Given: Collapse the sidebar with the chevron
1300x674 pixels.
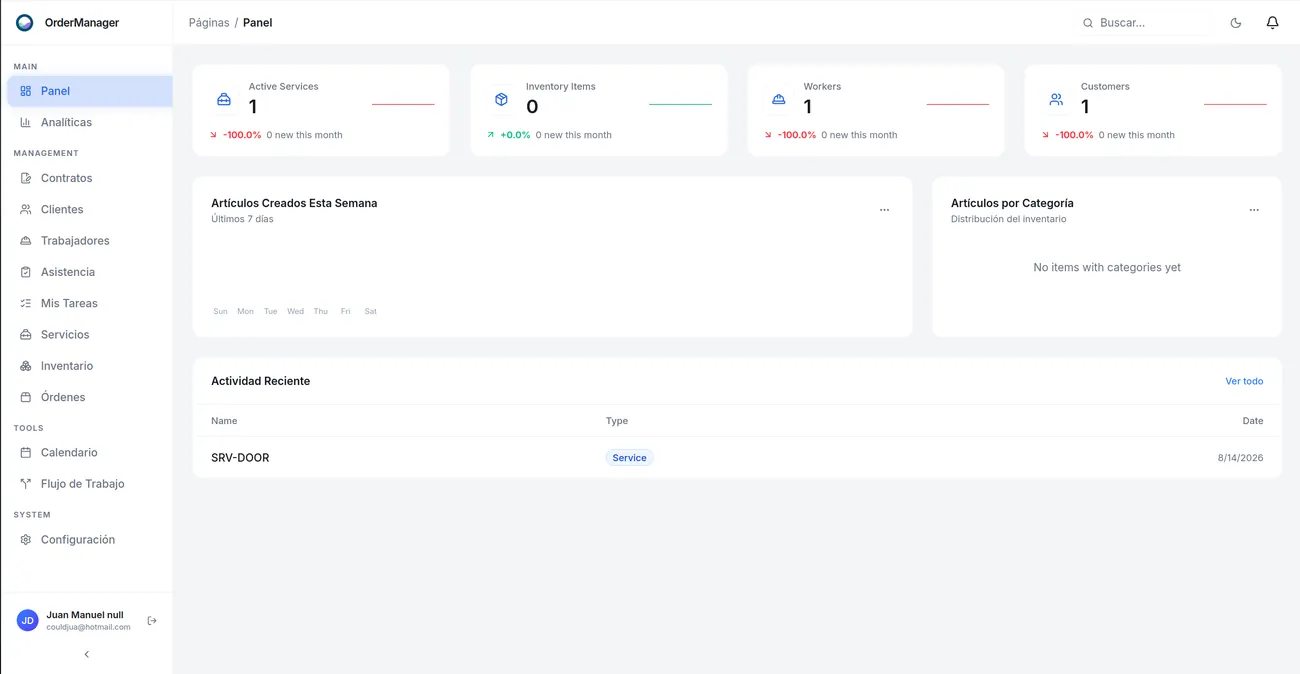Looking at the screenshot, I should tap(86, 654).
